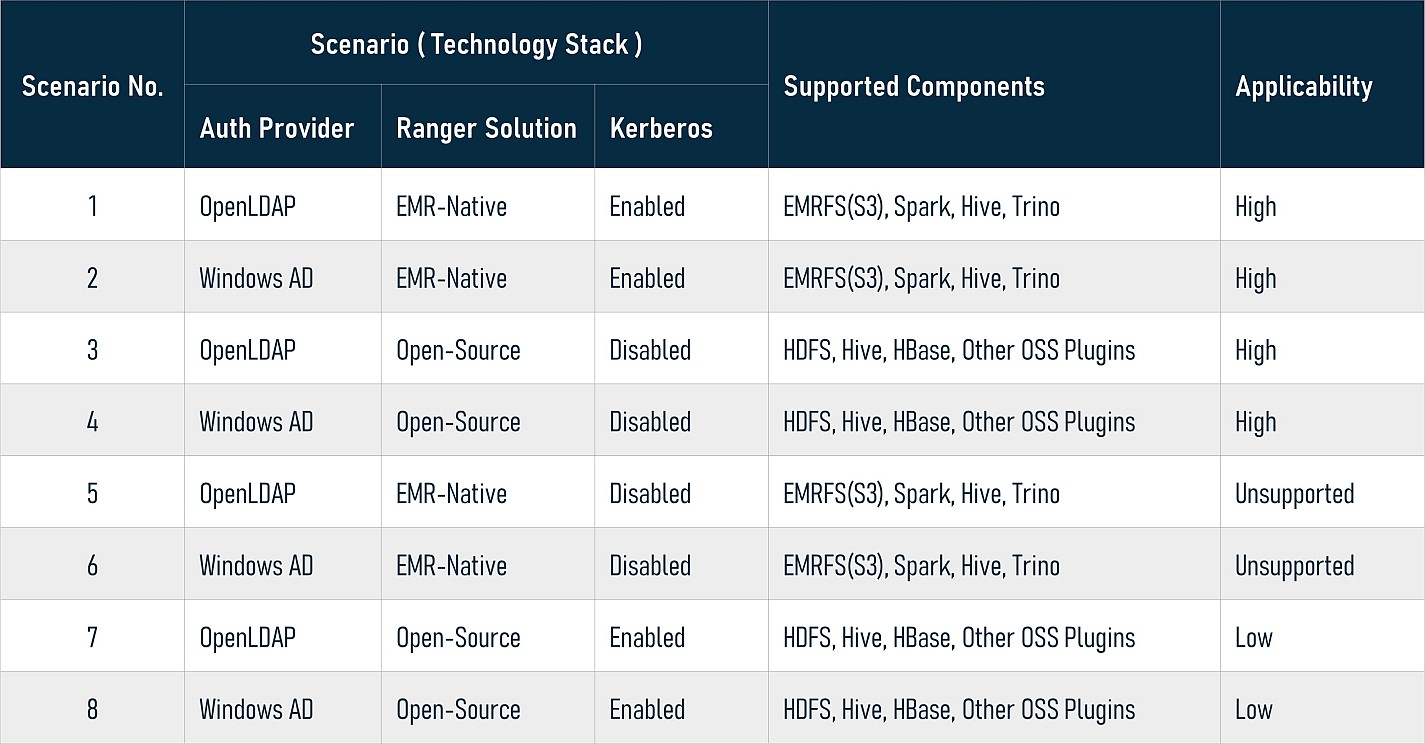Select "Open-Source" in scenario 3 row
Image resolution: width=1425 pixels, height=744 pixels.
tap(458, 350)
